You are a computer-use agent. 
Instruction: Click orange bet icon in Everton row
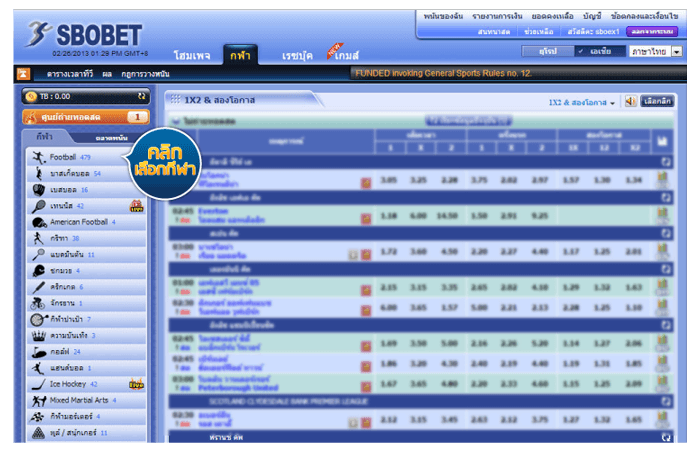[366, 219]
